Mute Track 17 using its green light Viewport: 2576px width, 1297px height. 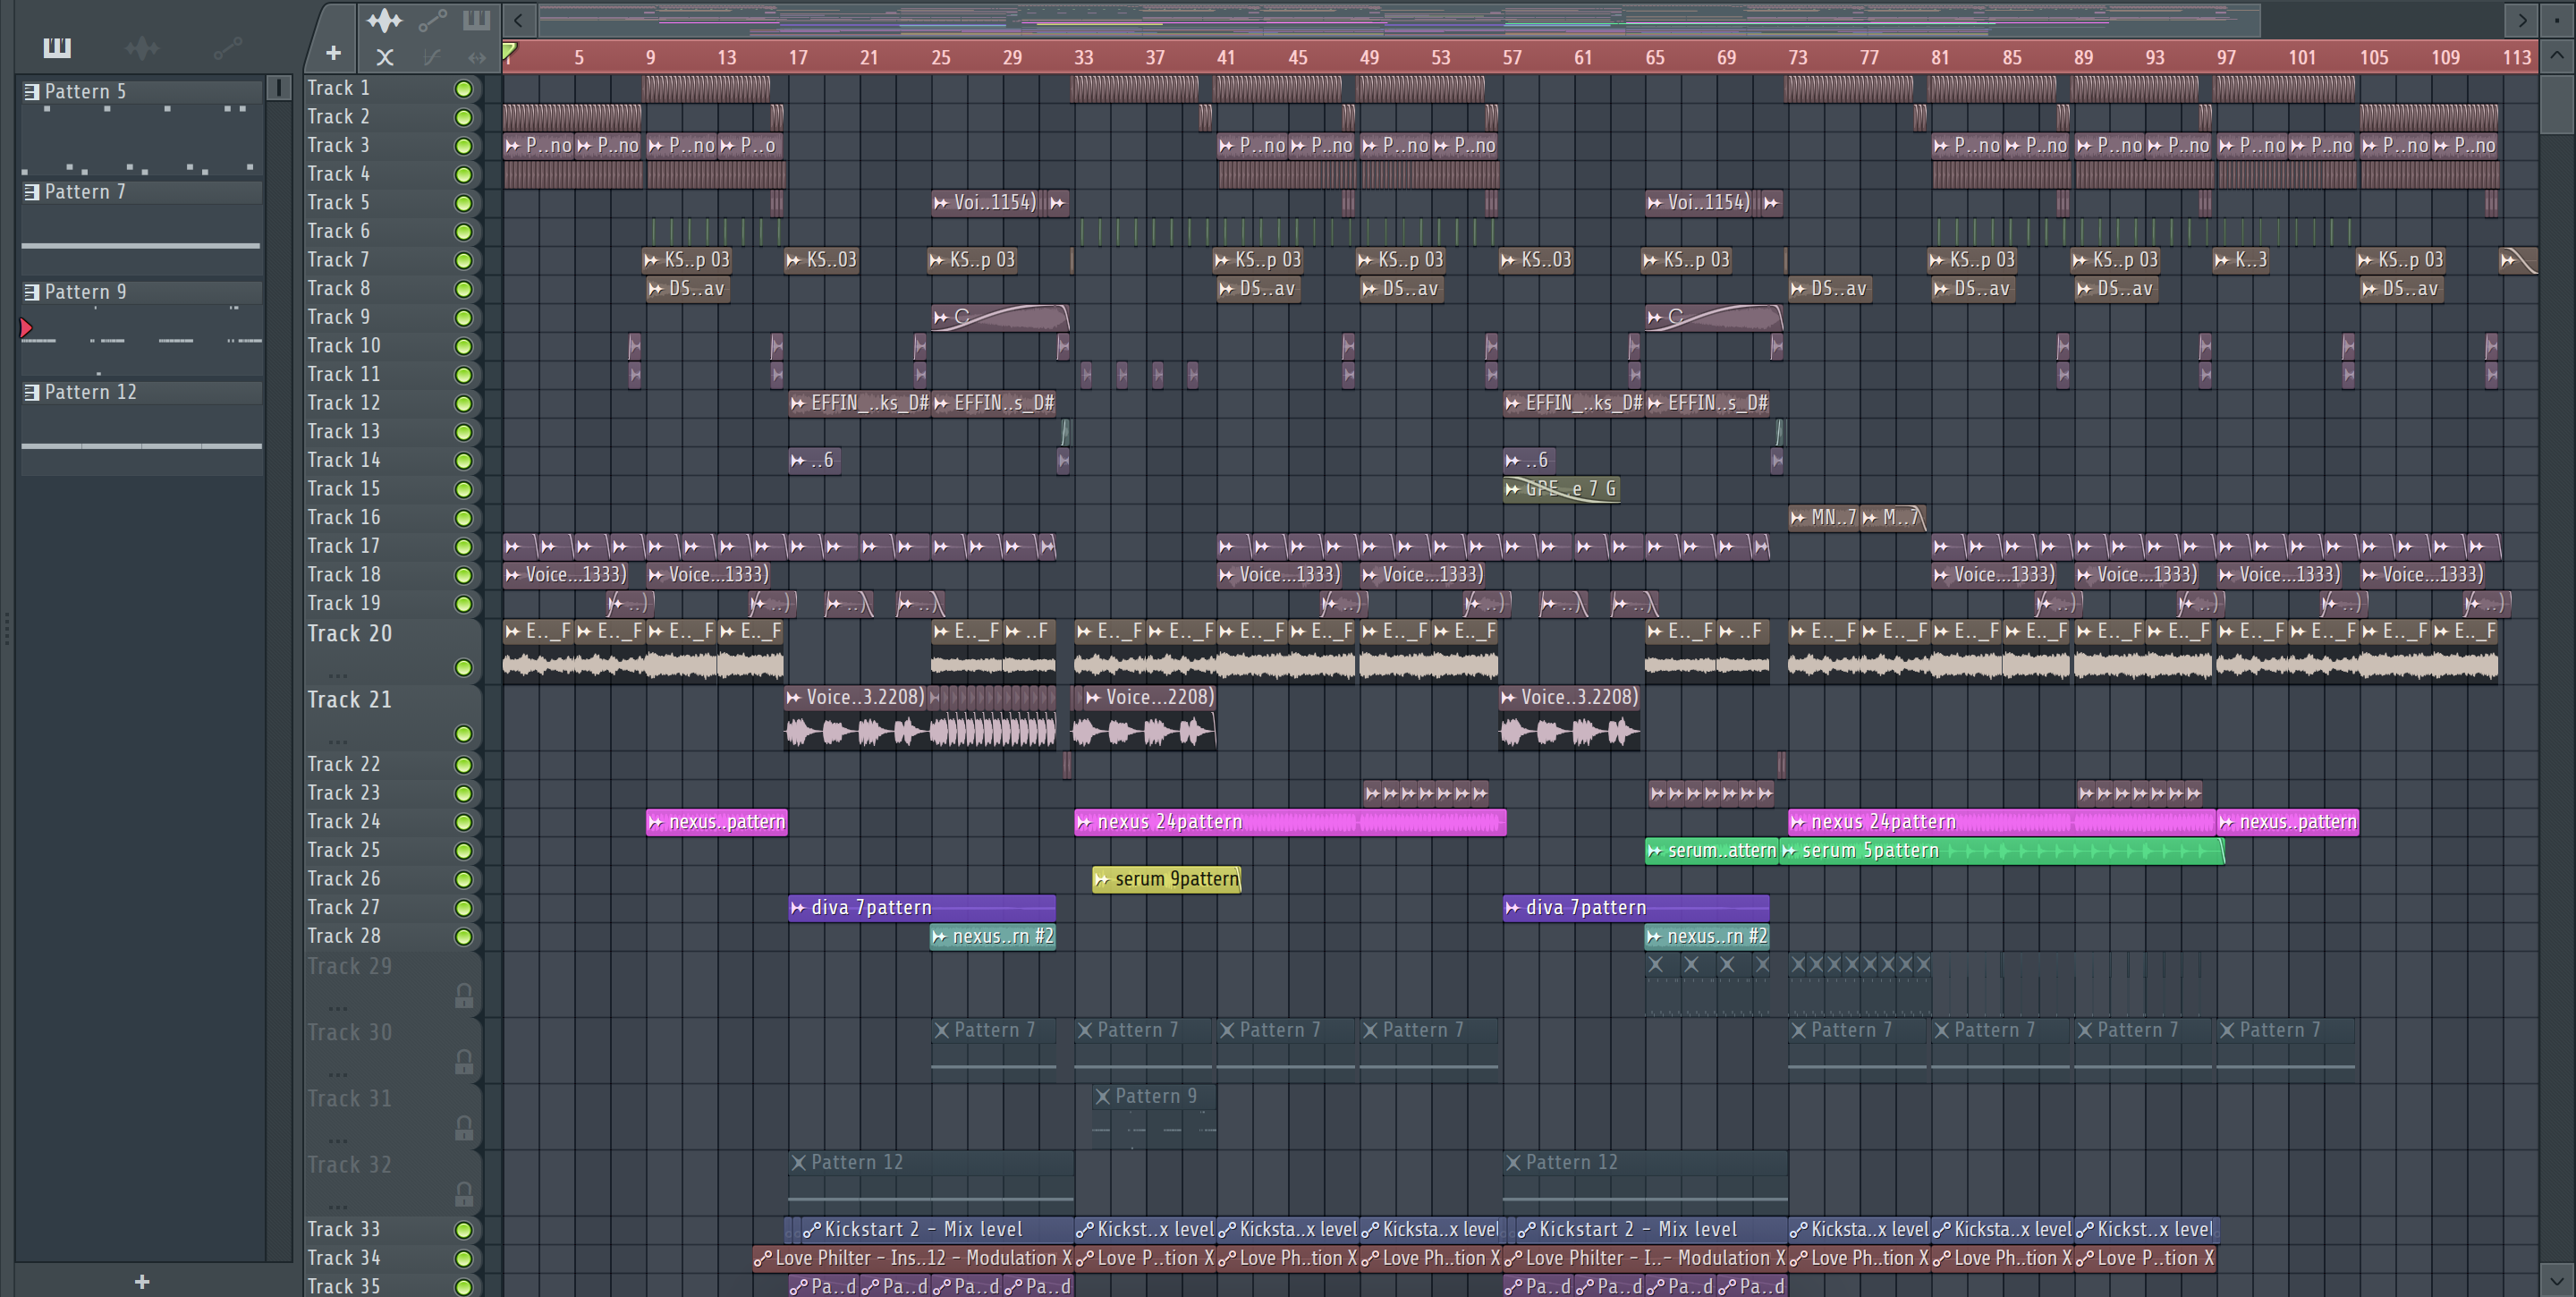pyautogui.click(x=464, y=547)
